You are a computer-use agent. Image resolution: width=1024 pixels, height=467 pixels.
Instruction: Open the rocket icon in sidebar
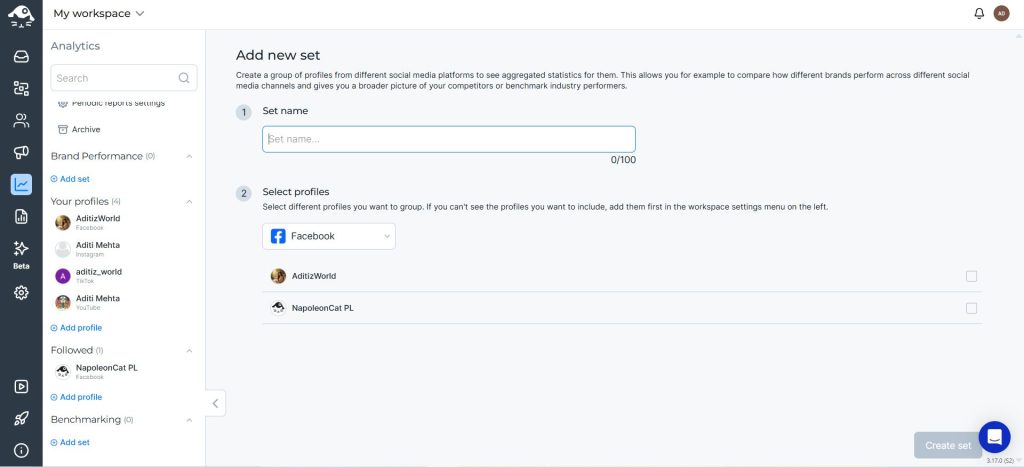[x=21, y=419]
